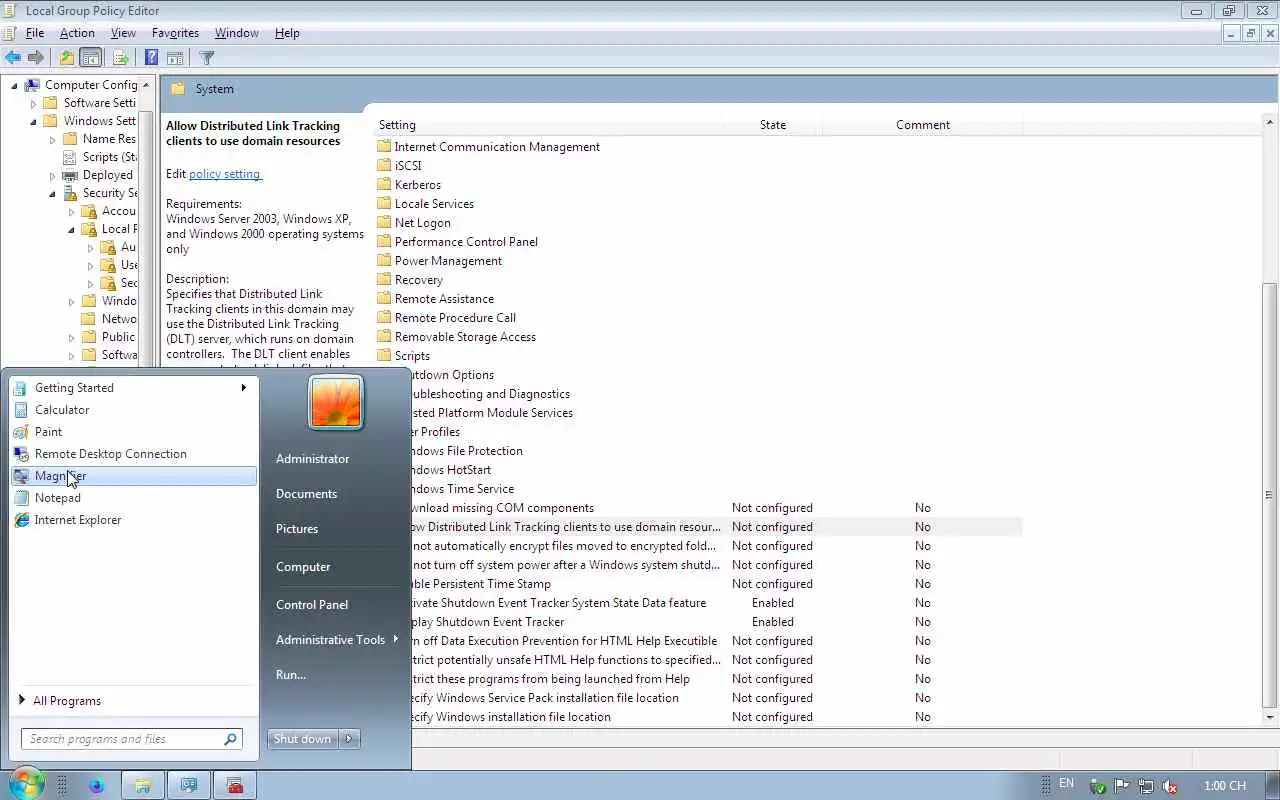This screenshot has height=800, width=1280.
Task: Expand the Getting Started submenu arrow
Action: (243, 388)
